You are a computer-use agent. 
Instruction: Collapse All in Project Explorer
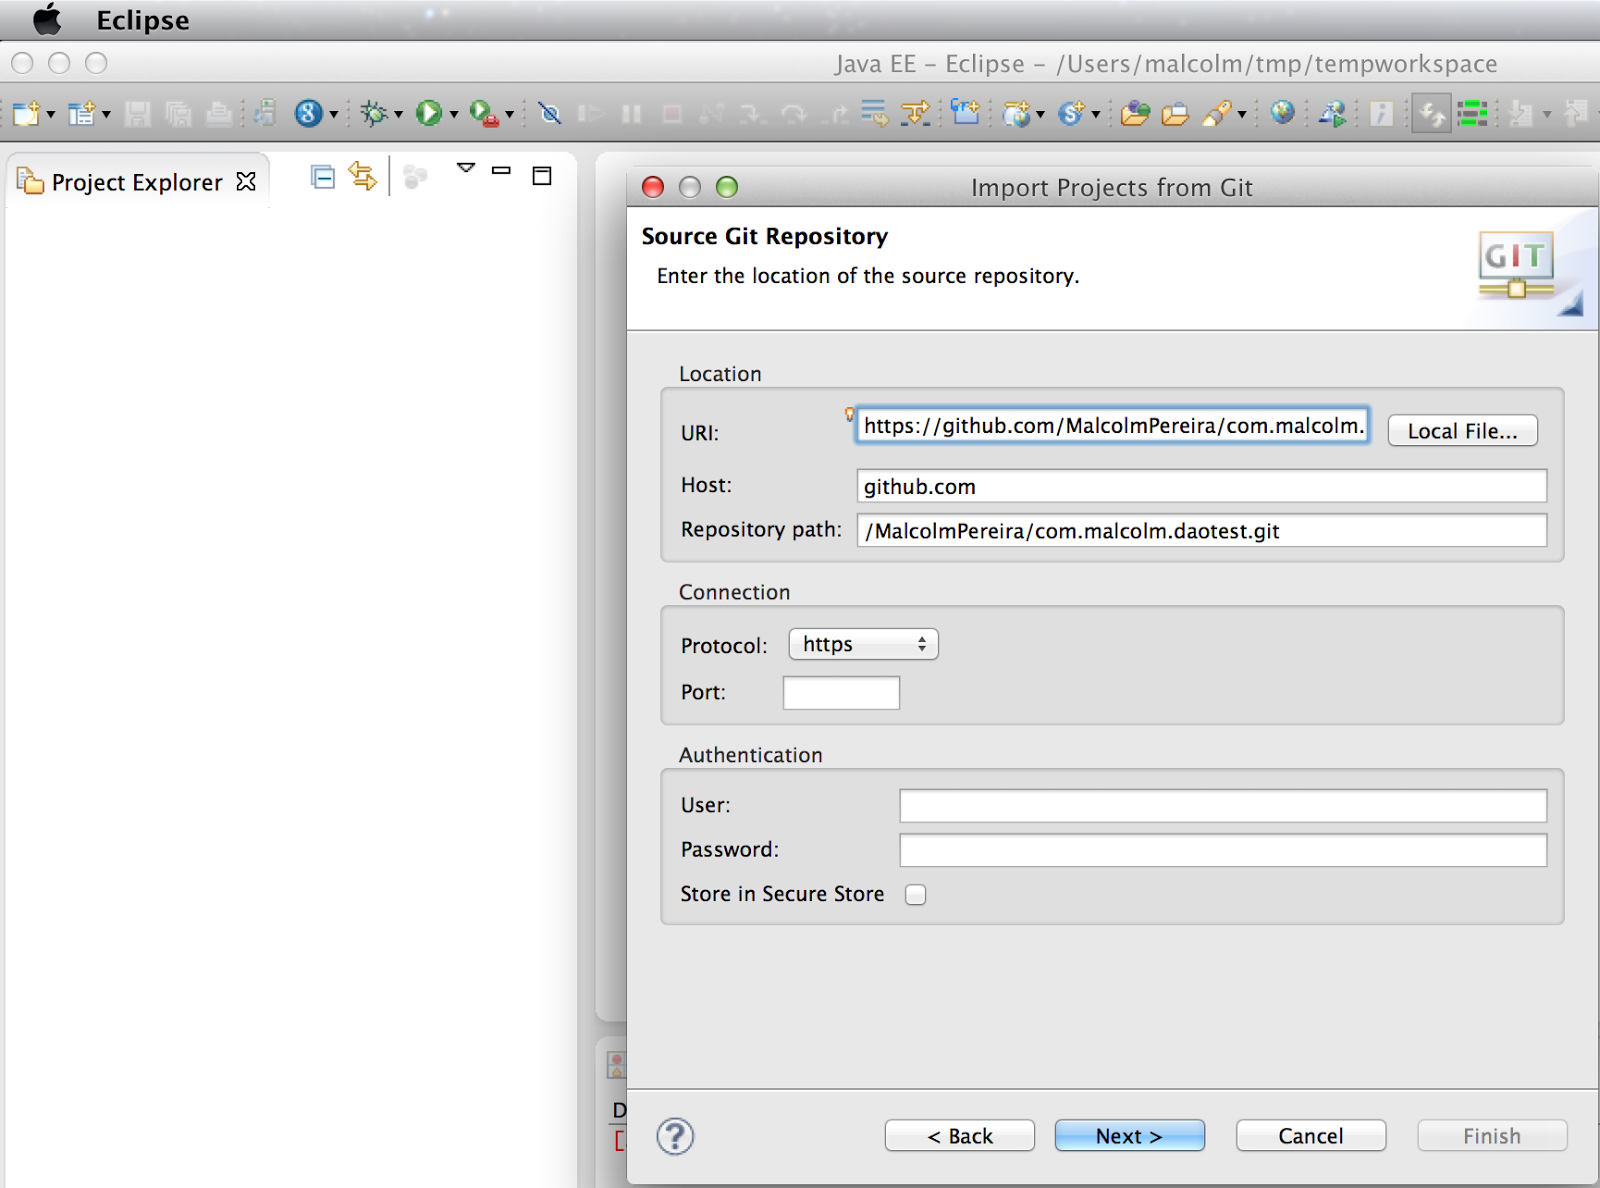[322, 177]
